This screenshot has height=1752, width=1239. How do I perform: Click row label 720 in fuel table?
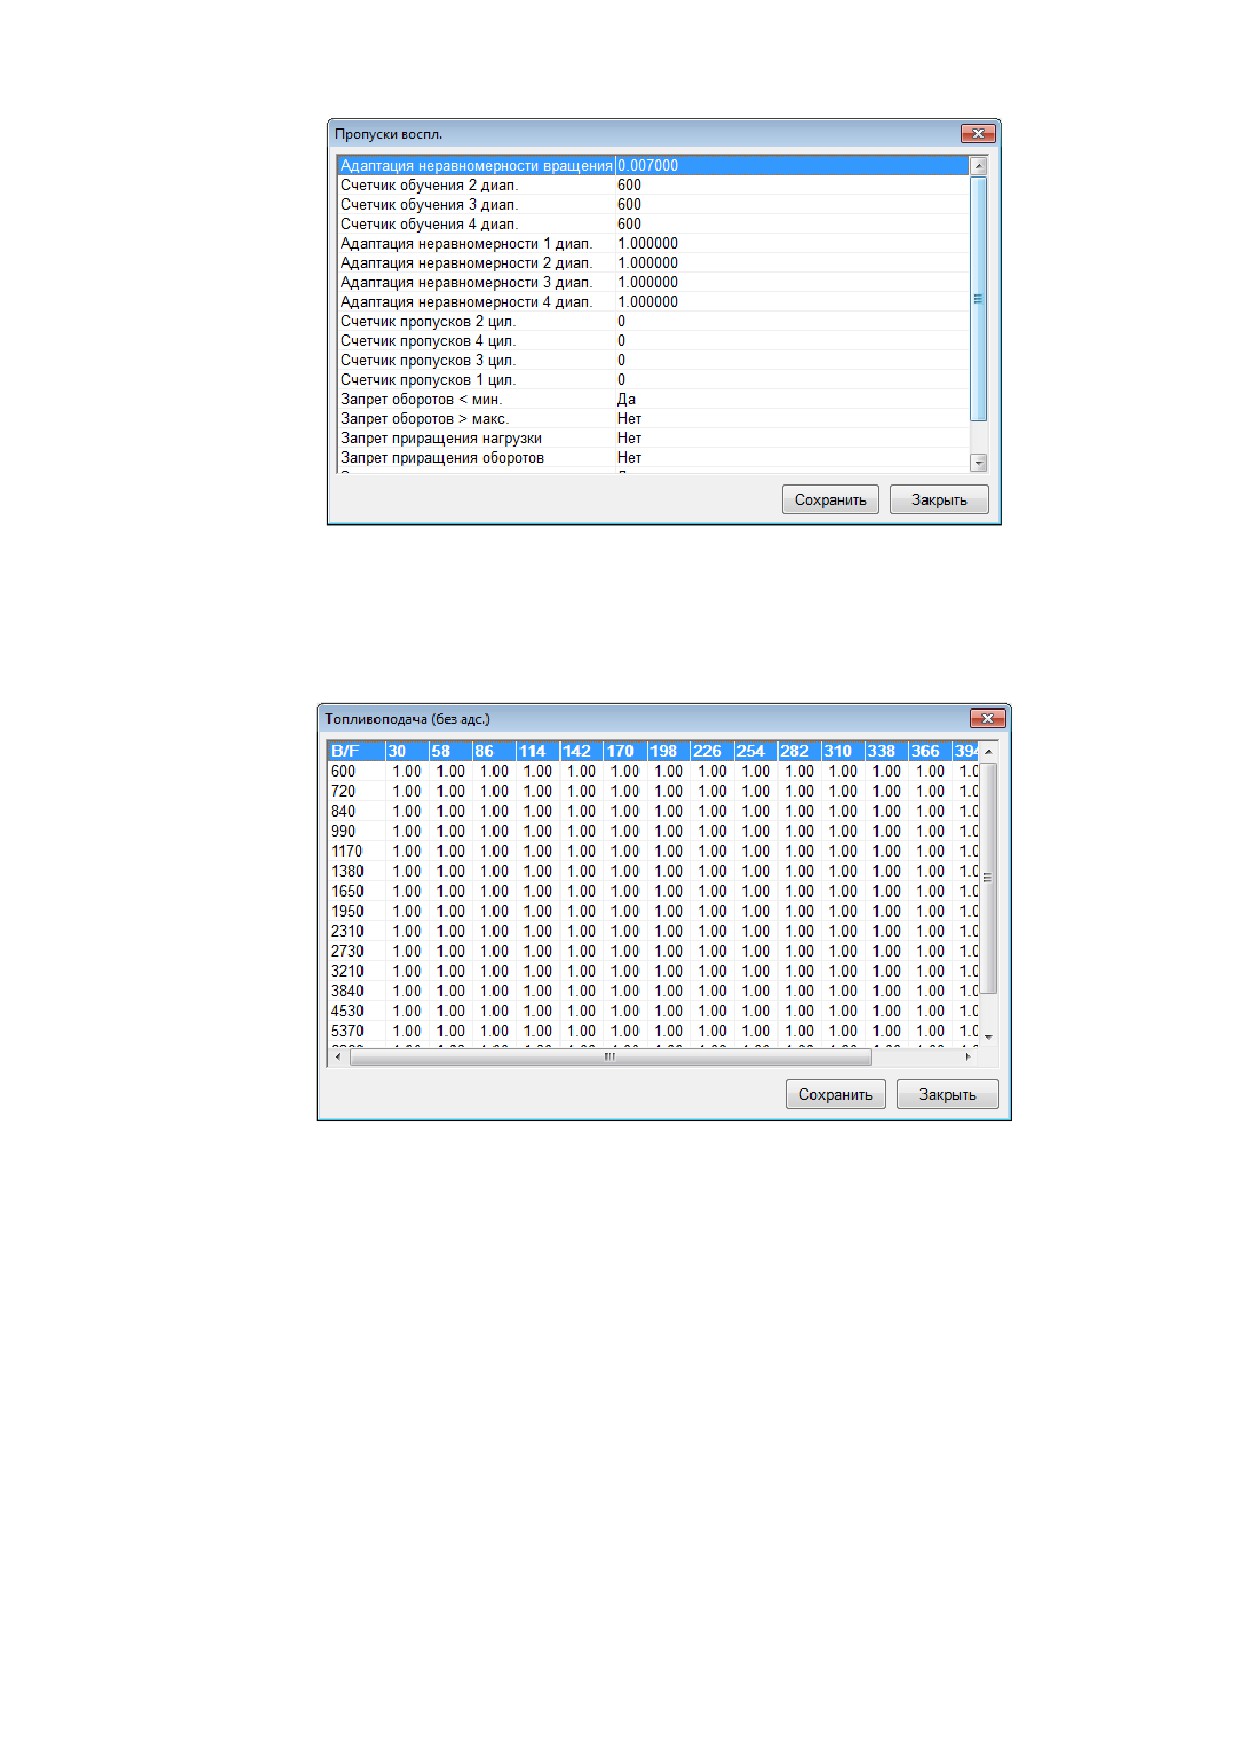point(343,791)
